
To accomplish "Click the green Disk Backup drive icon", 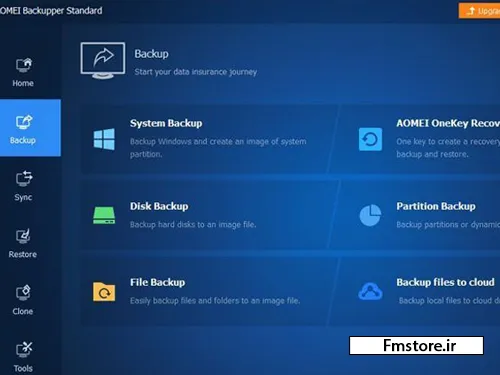I will pyautogui.click(x=104, y=215).
